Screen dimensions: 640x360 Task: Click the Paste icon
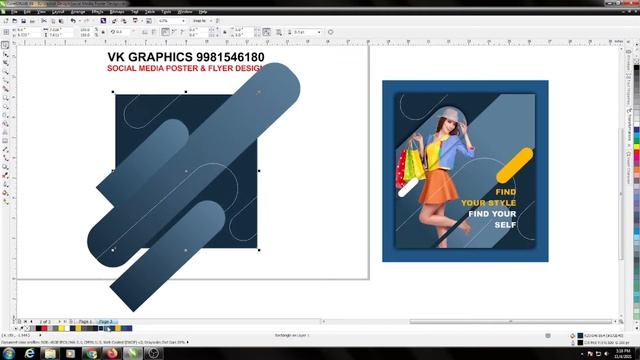coord(61,21)
